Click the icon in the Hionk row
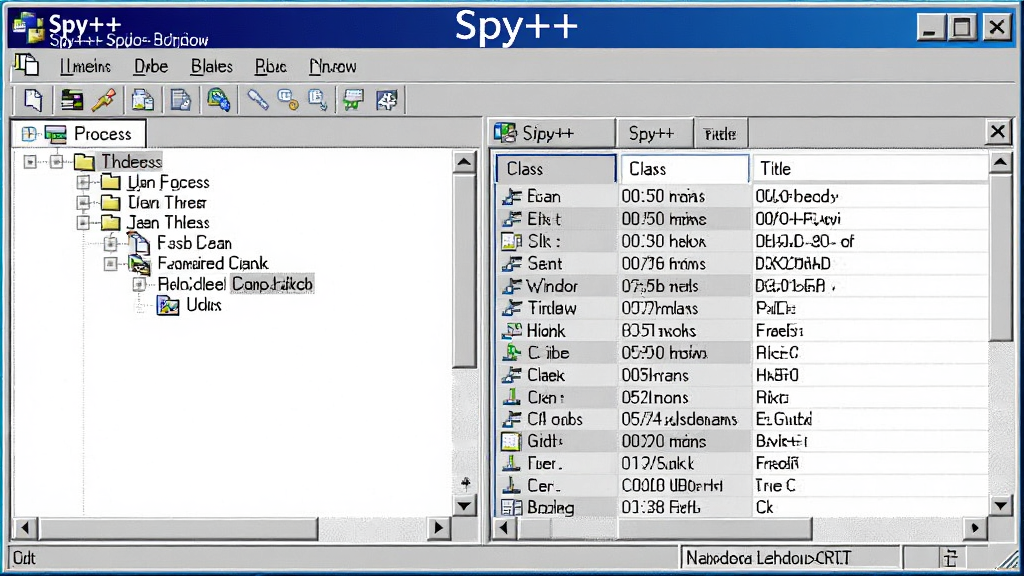1024x576 pixels. [511, 330]
